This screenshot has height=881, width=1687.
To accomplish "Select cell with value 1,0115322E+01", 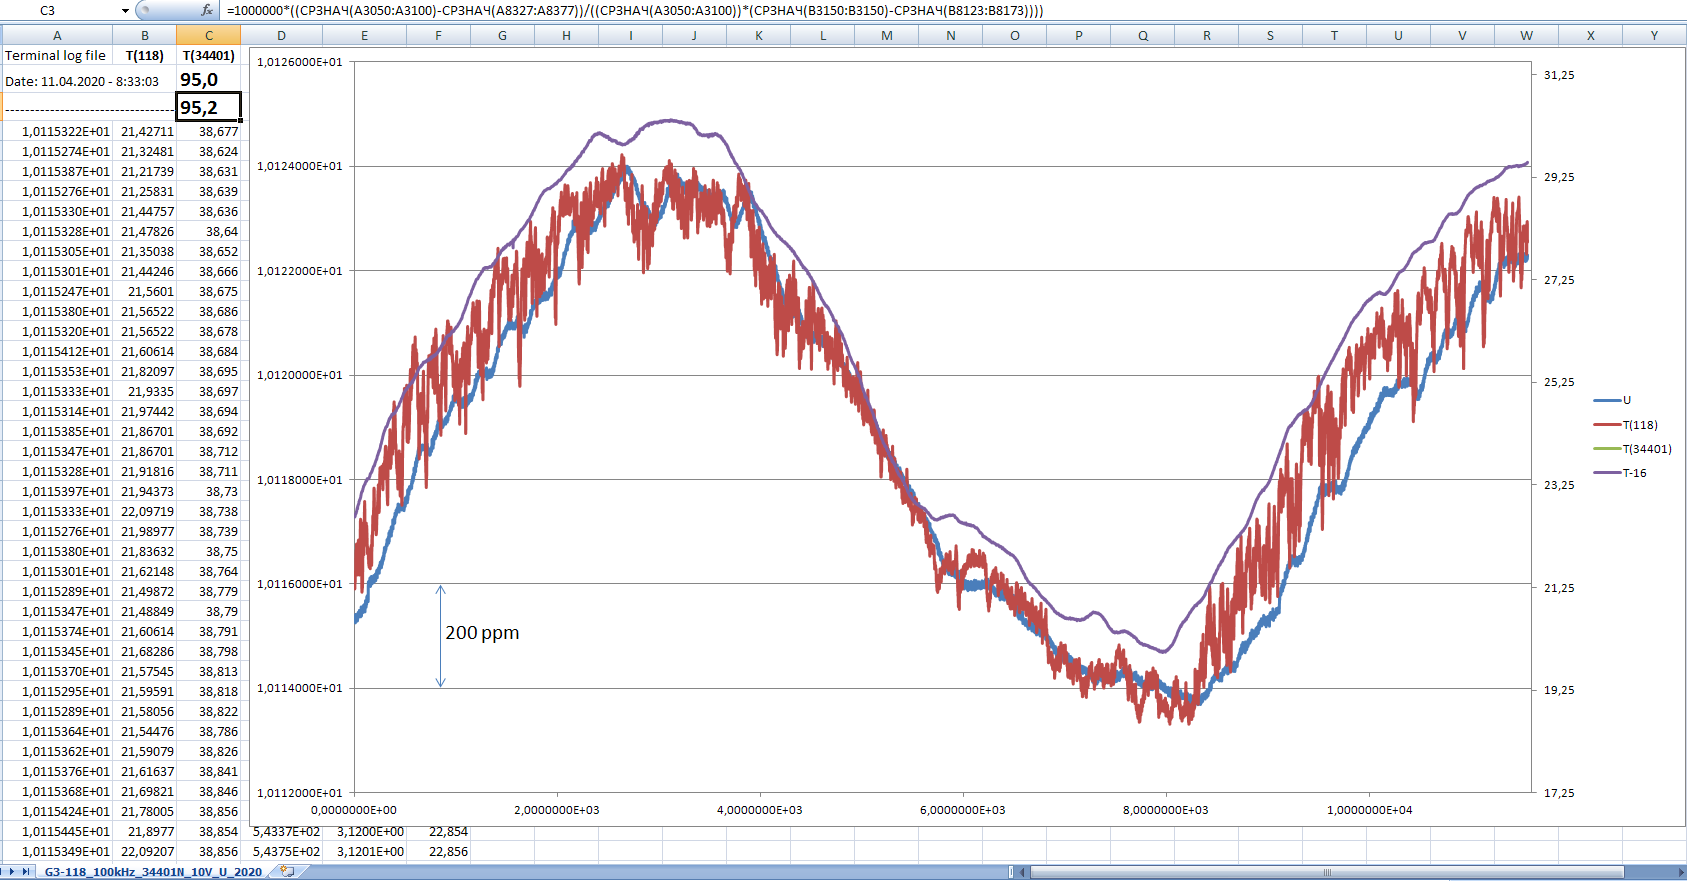I will click(x=57, y=131).
